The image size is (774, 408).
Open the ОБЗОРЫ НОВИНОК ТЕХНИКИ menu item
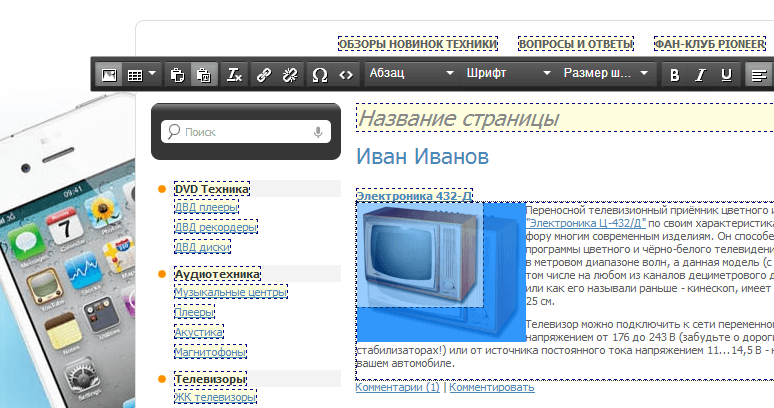417,44
